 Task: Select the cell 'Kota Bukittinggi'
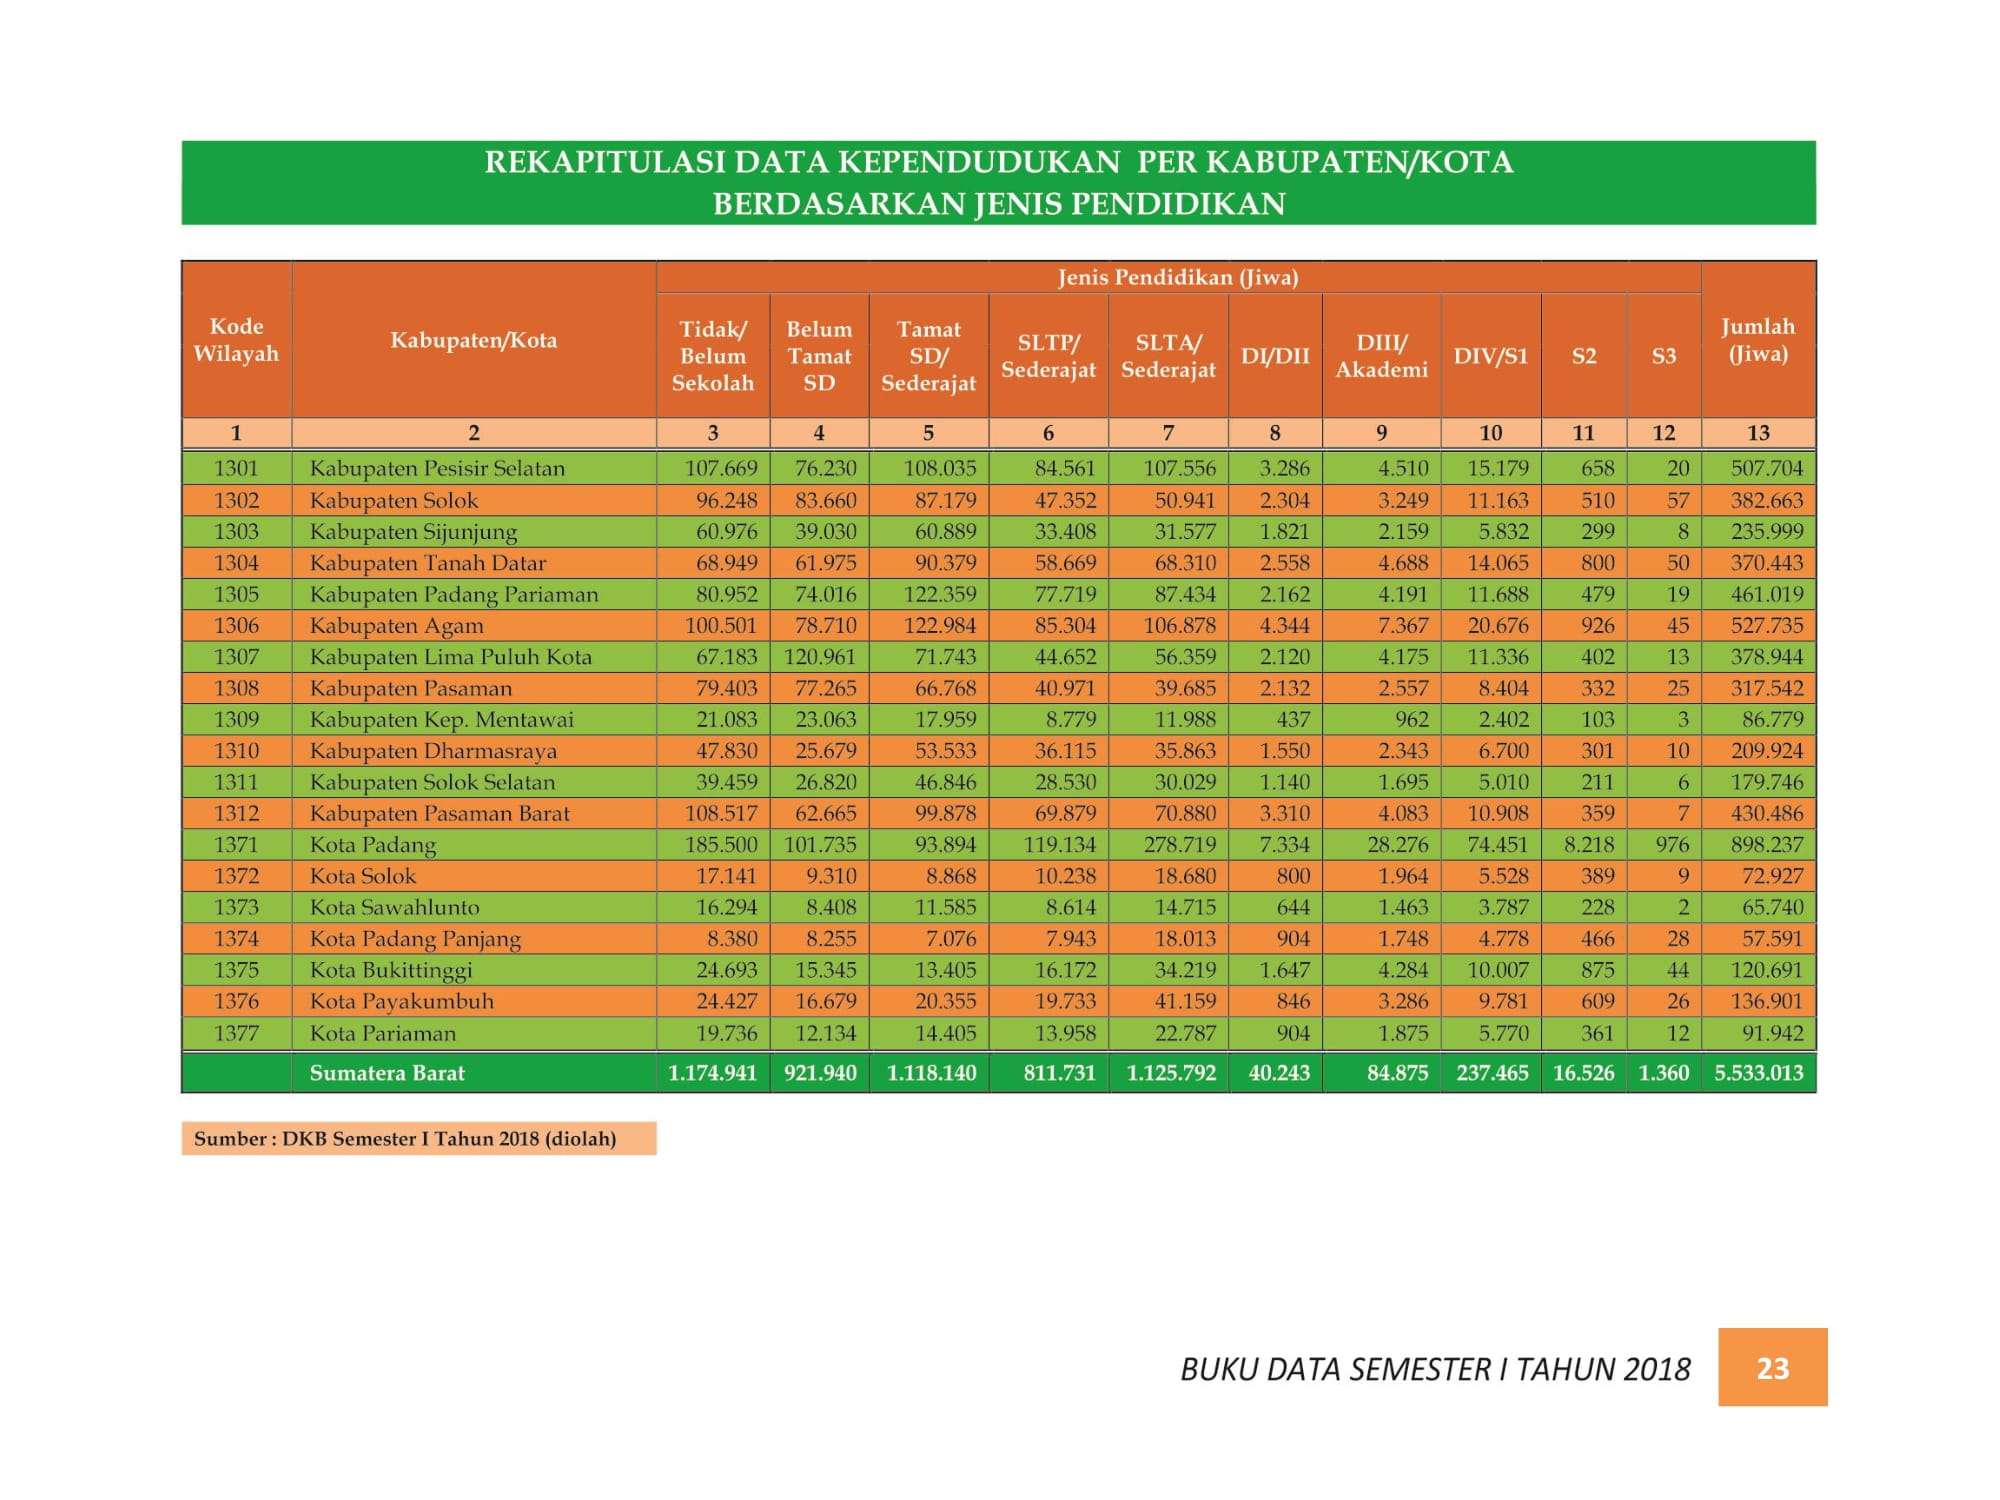[x=473, y=970]
